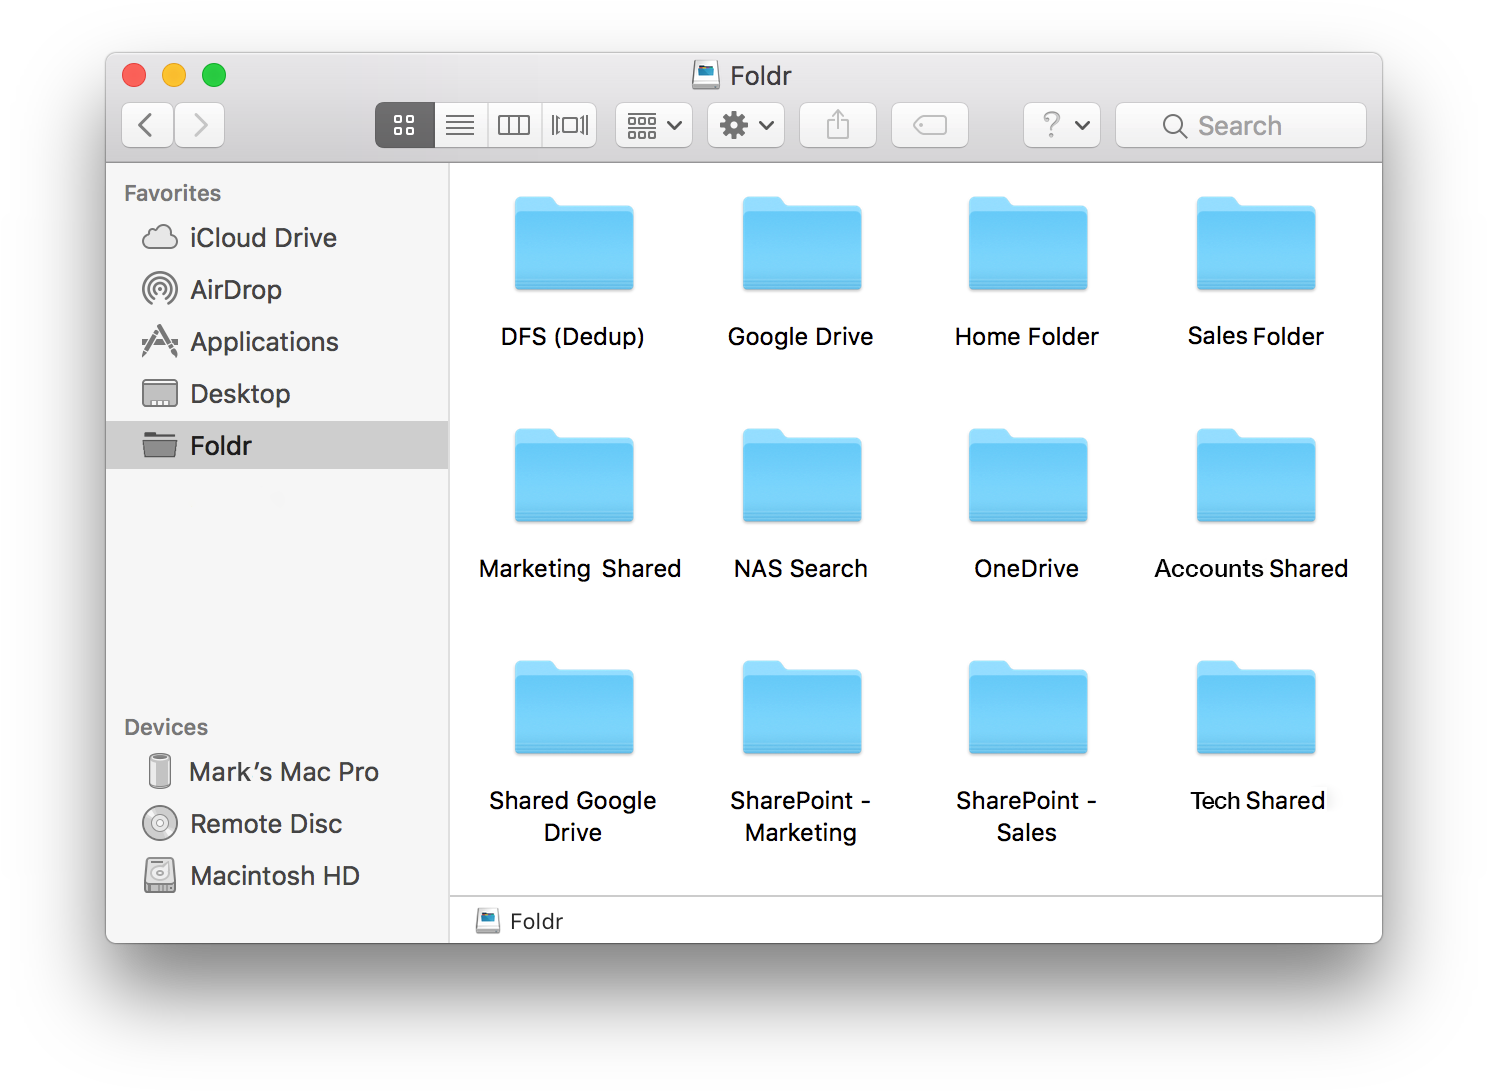Click the back navigation button

[147, 124]
